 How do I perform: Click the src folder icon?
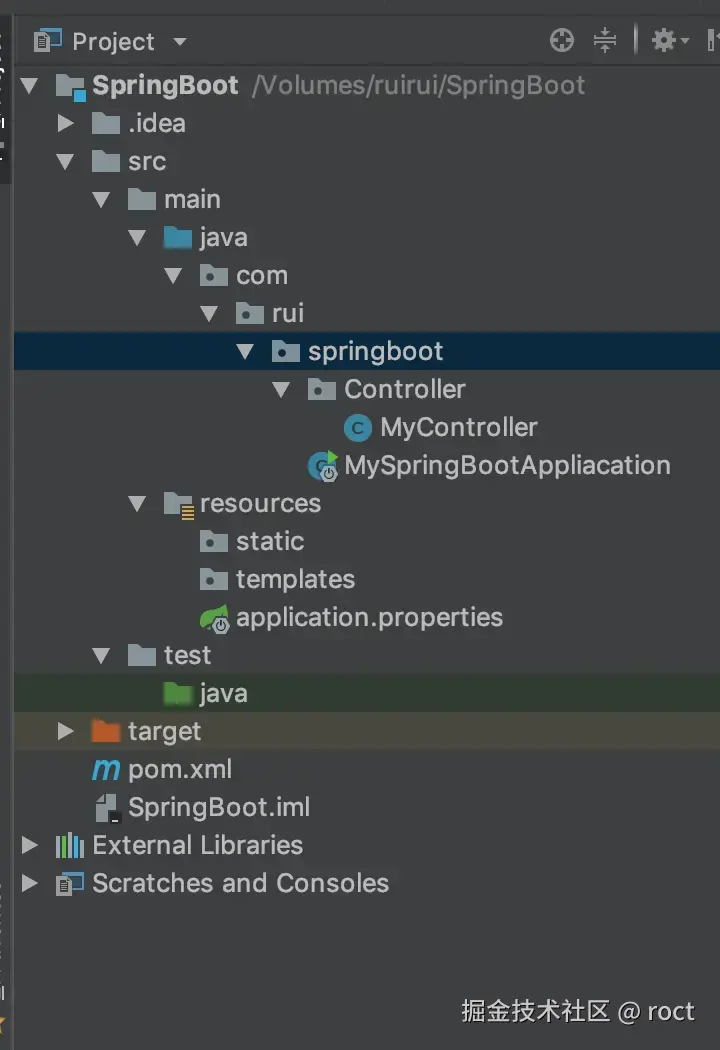click(106, 161)
